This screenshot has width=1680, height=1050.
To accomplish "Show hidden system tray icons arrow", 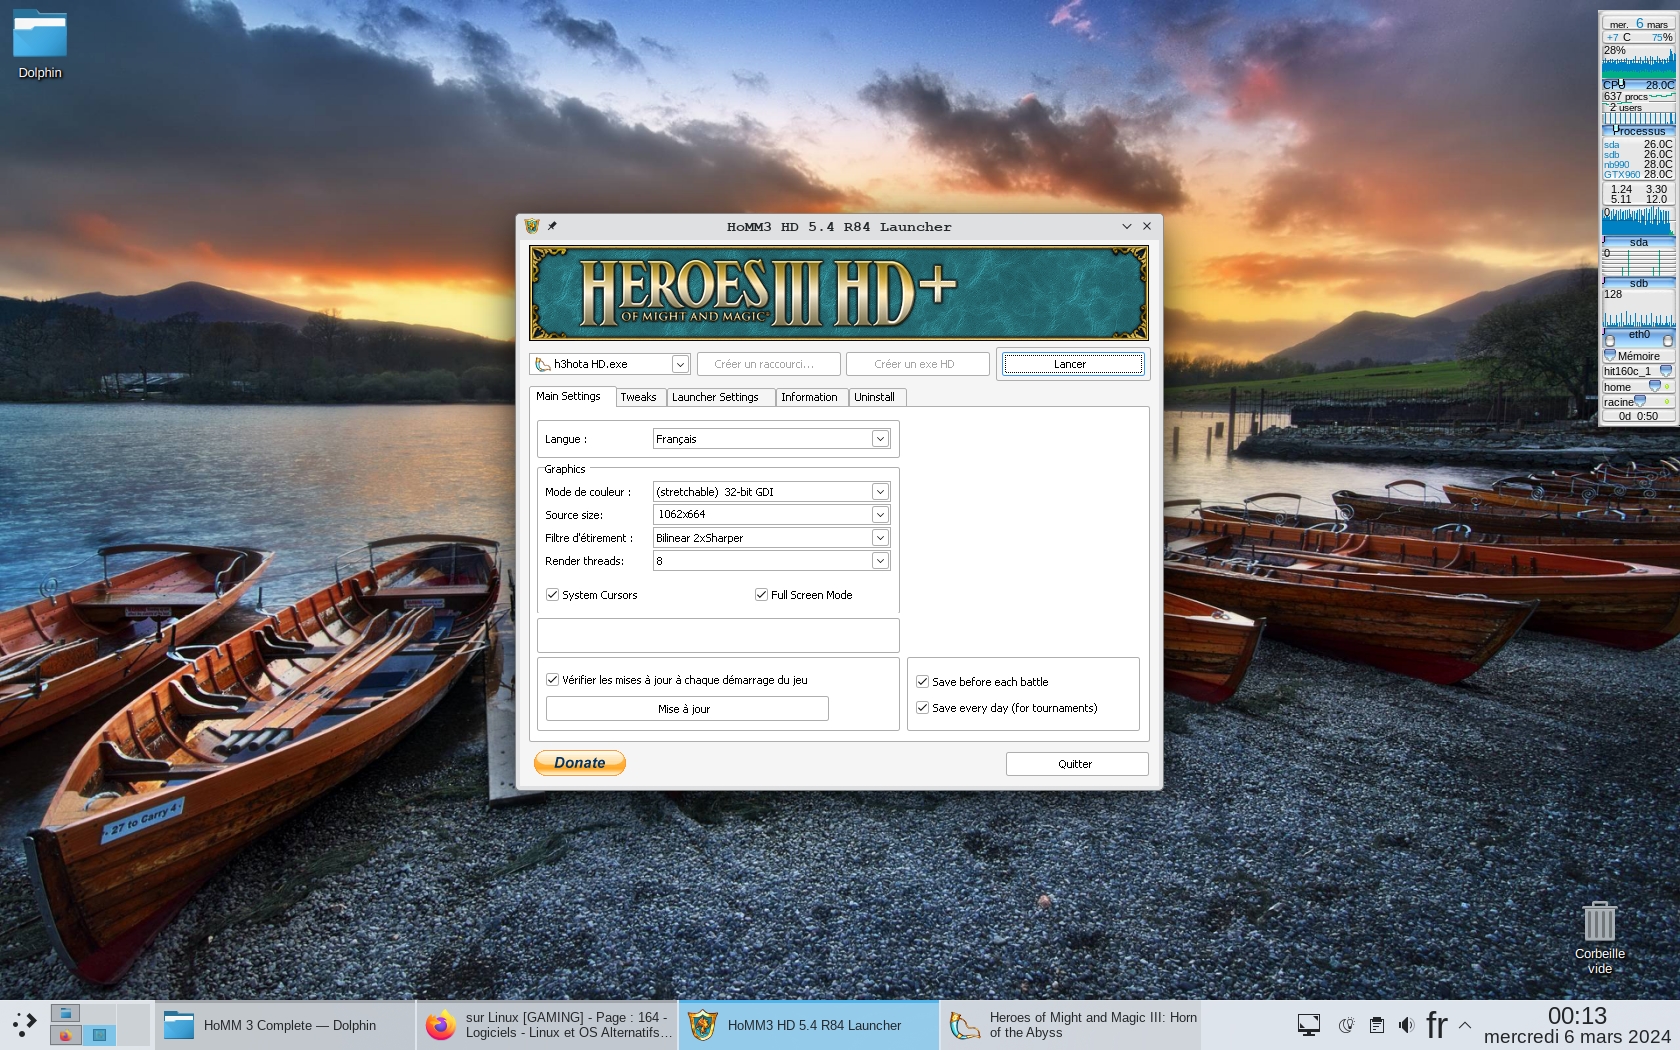I will (x=1465, y=1025).
